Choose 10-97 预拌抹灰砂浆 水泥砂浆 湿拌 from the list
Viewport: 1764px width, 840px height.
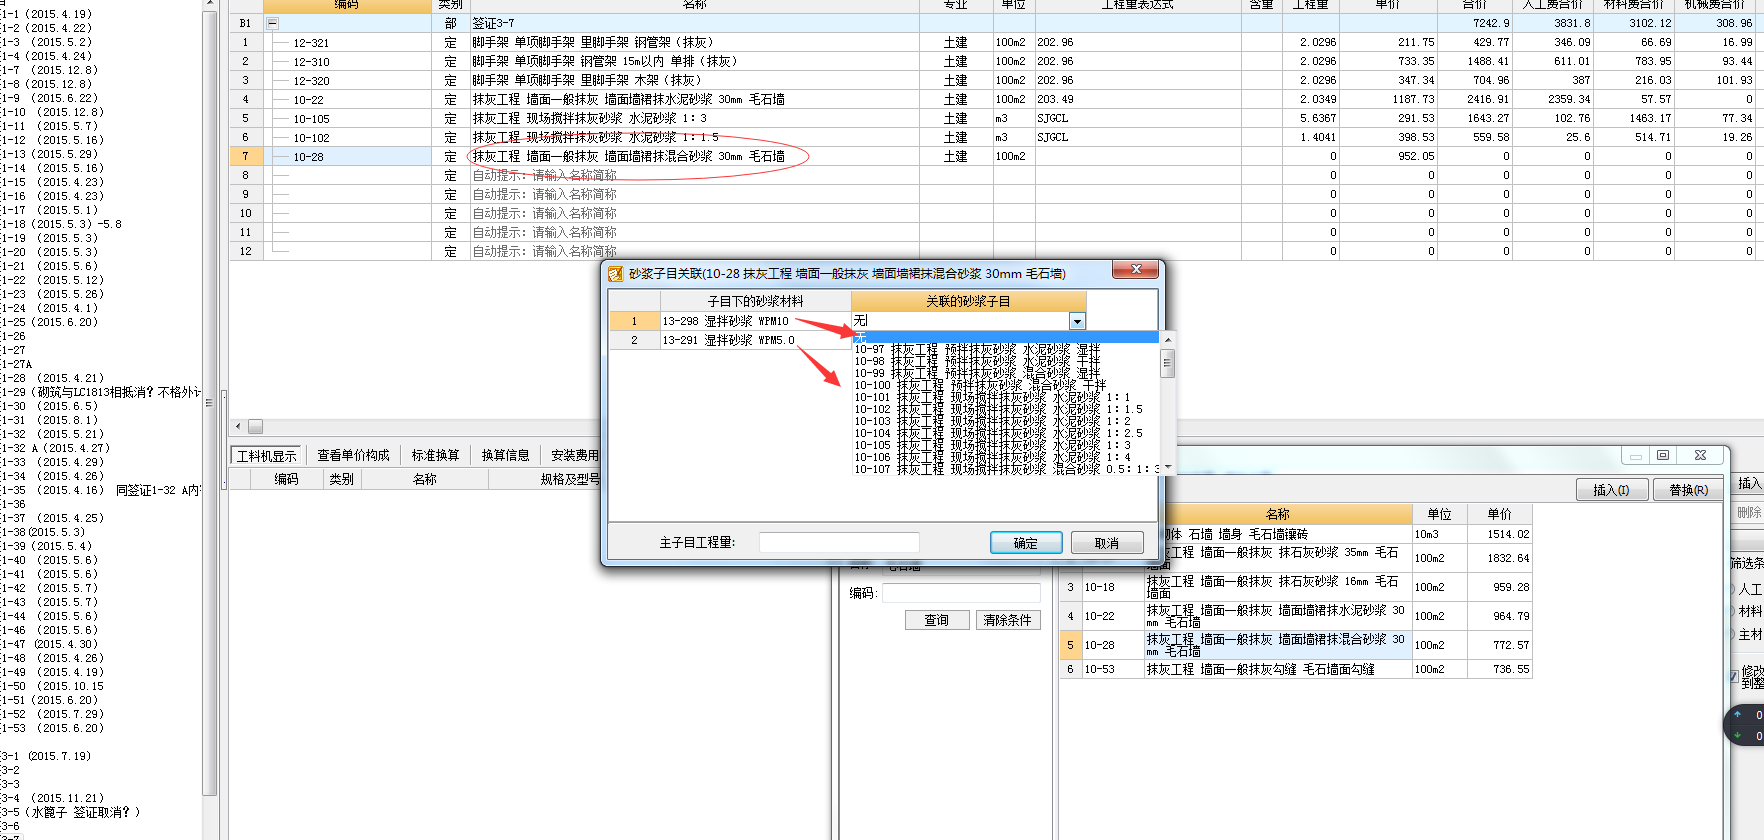977,349
